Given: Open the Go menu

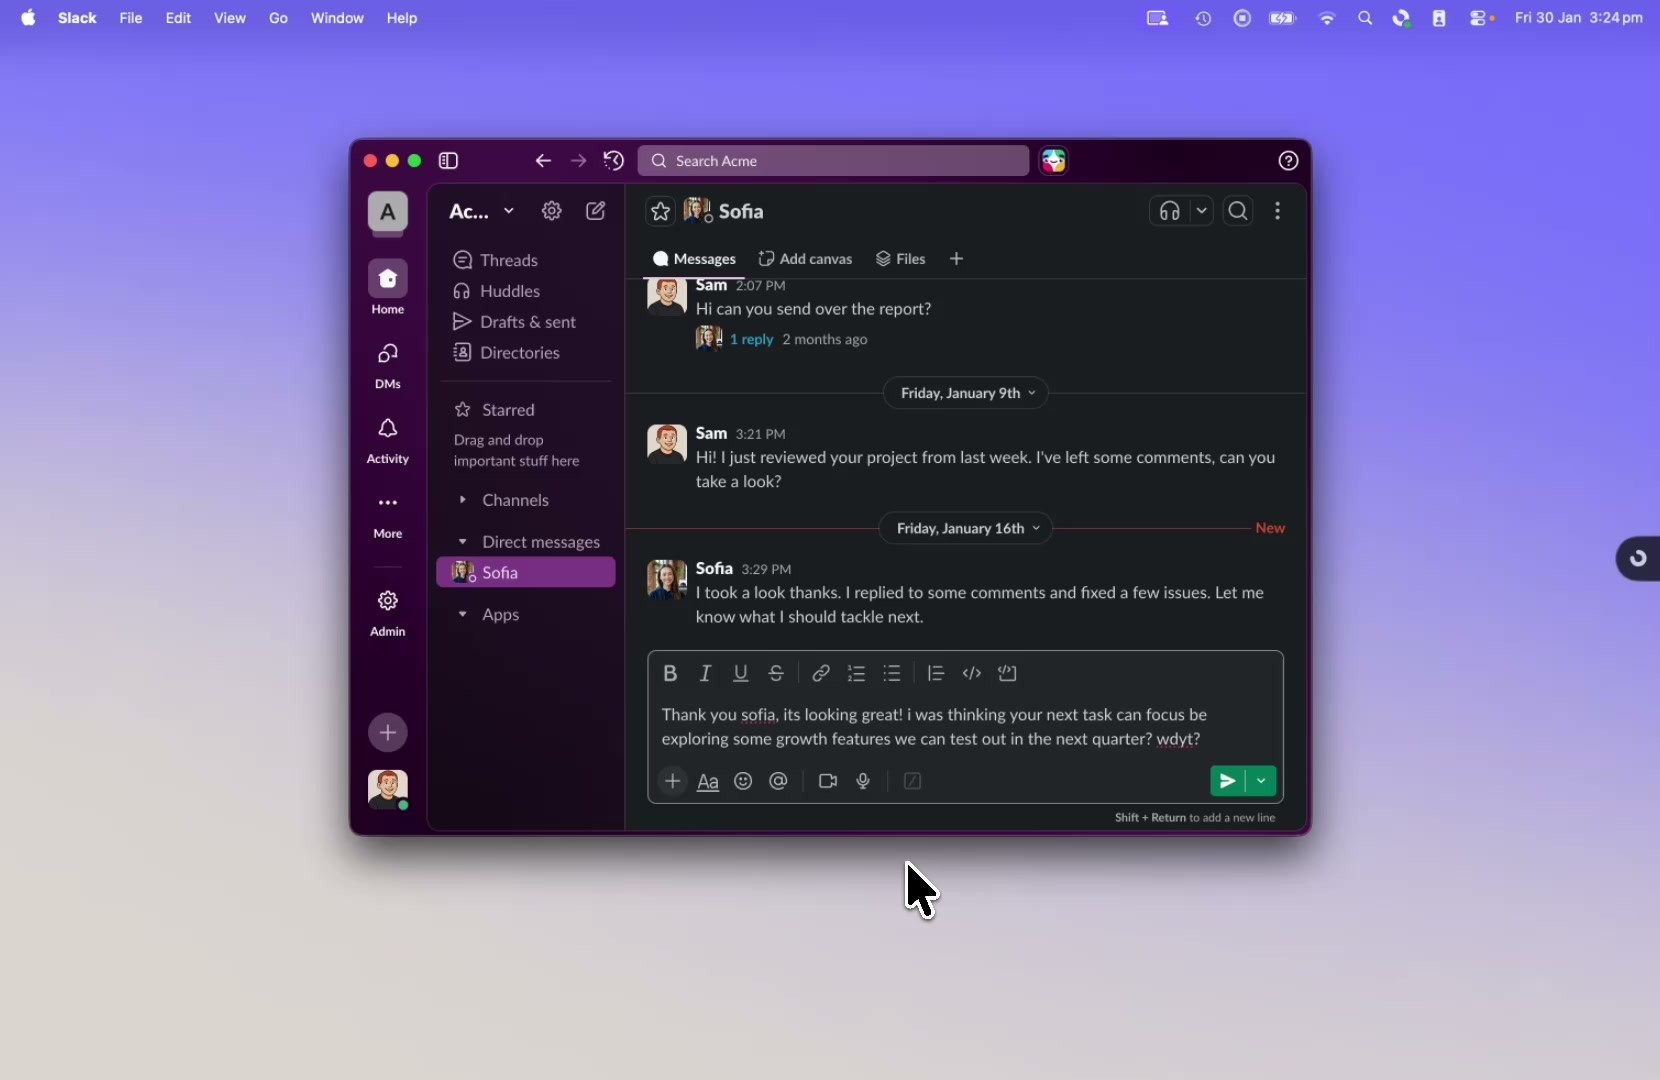Looking at the screenshot, I should [279, 19].
